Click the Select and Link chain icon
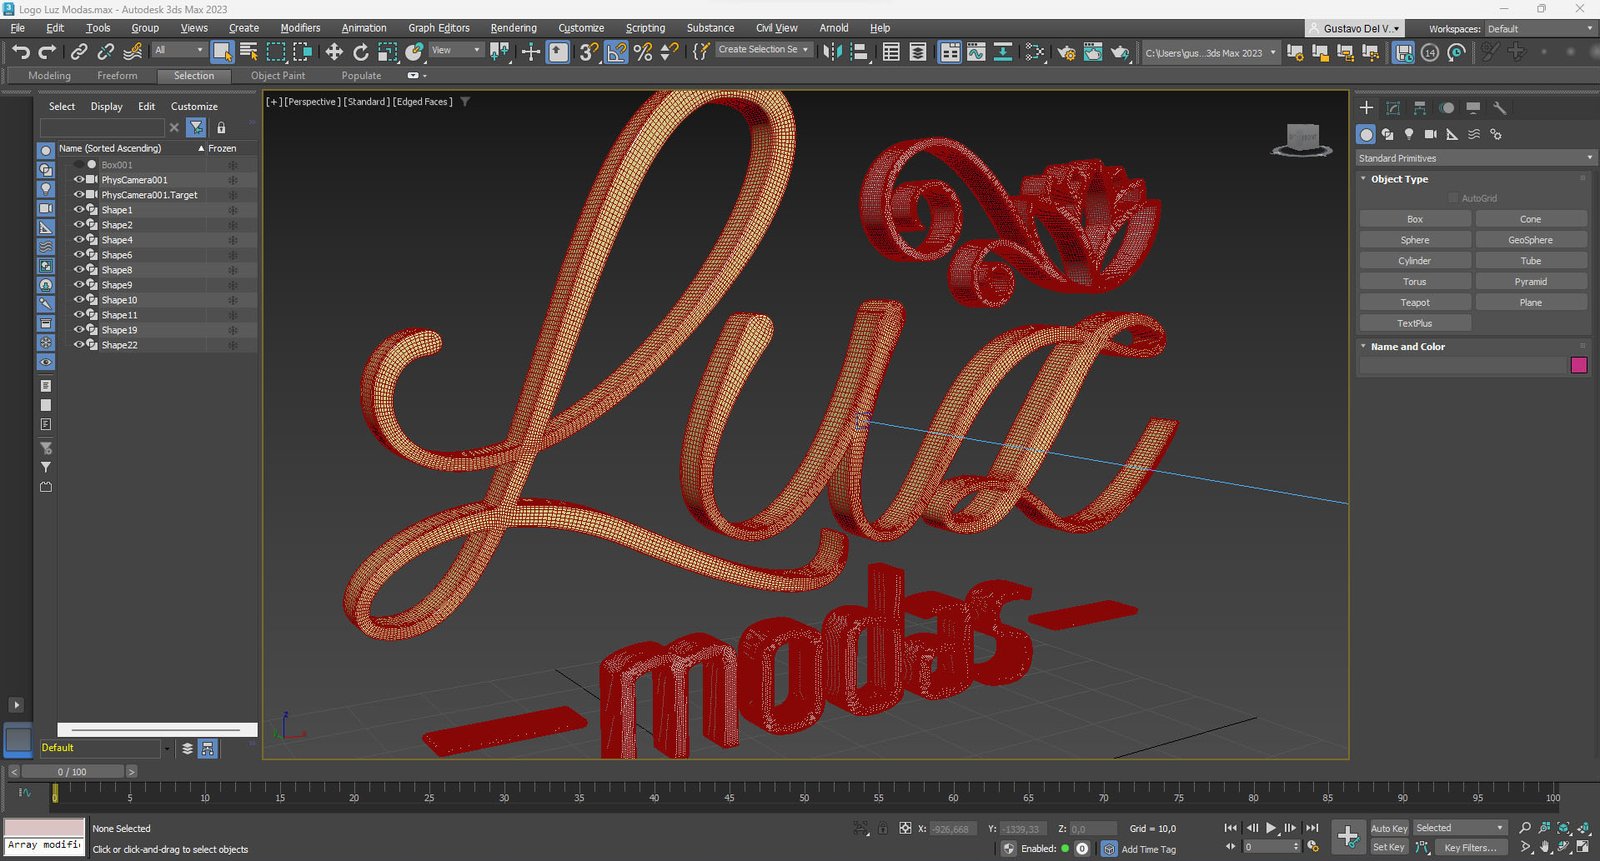Viewport: 1600px width, 861px height. [x=79, y=52]
